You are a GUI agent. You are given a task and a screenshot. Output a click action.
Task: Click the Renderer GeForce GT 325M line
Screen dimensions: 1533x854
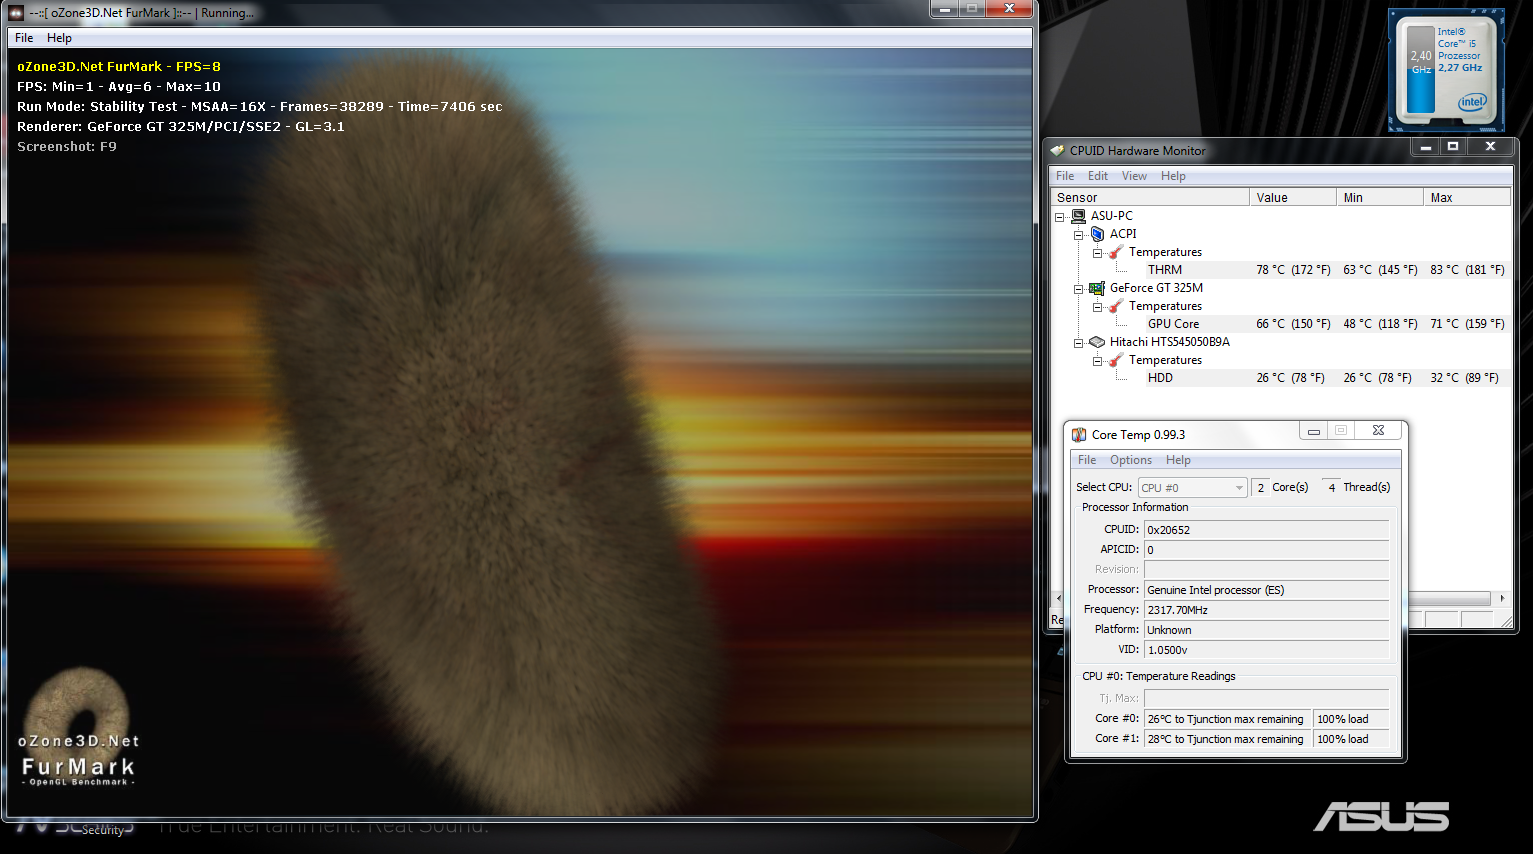181,127
